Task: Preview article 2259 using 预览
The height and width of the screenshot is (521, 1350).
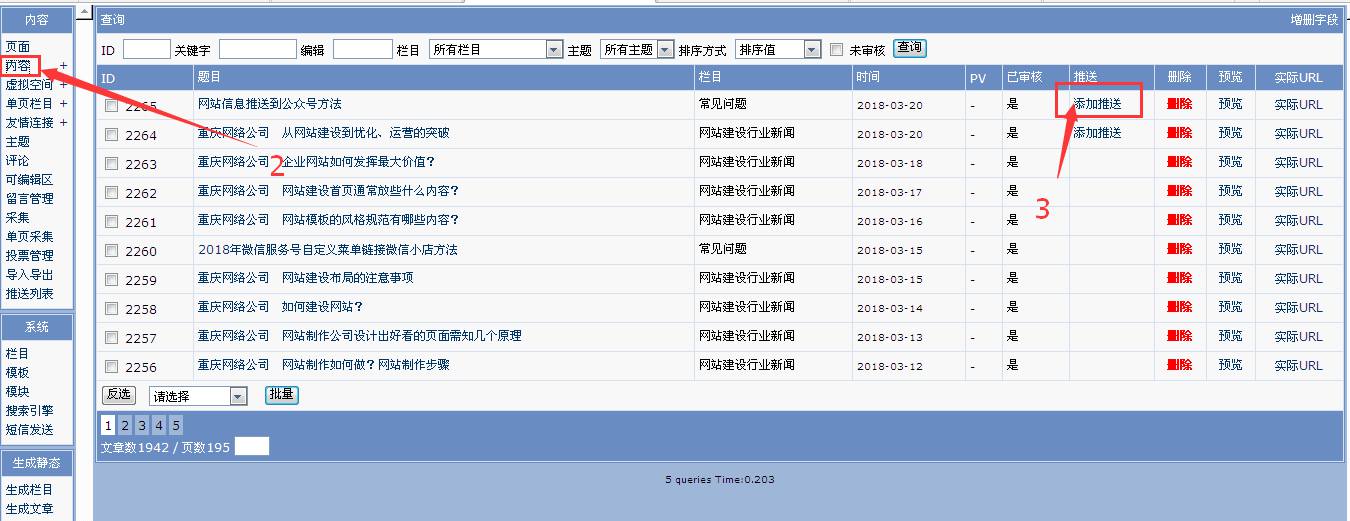Action: (1230, 279)
